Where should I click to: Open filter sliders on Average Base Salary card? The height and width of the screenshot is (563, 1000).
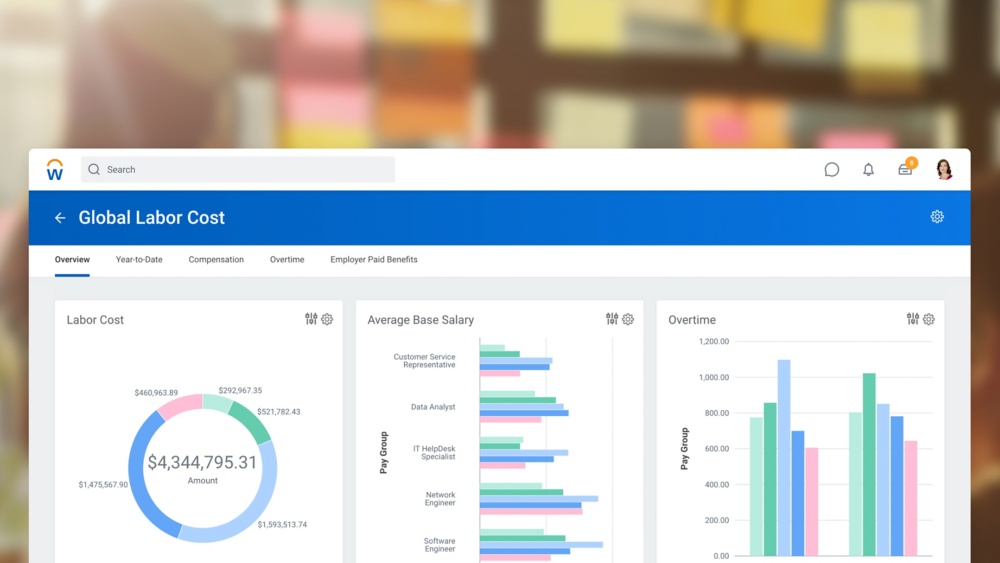point(612,319)
